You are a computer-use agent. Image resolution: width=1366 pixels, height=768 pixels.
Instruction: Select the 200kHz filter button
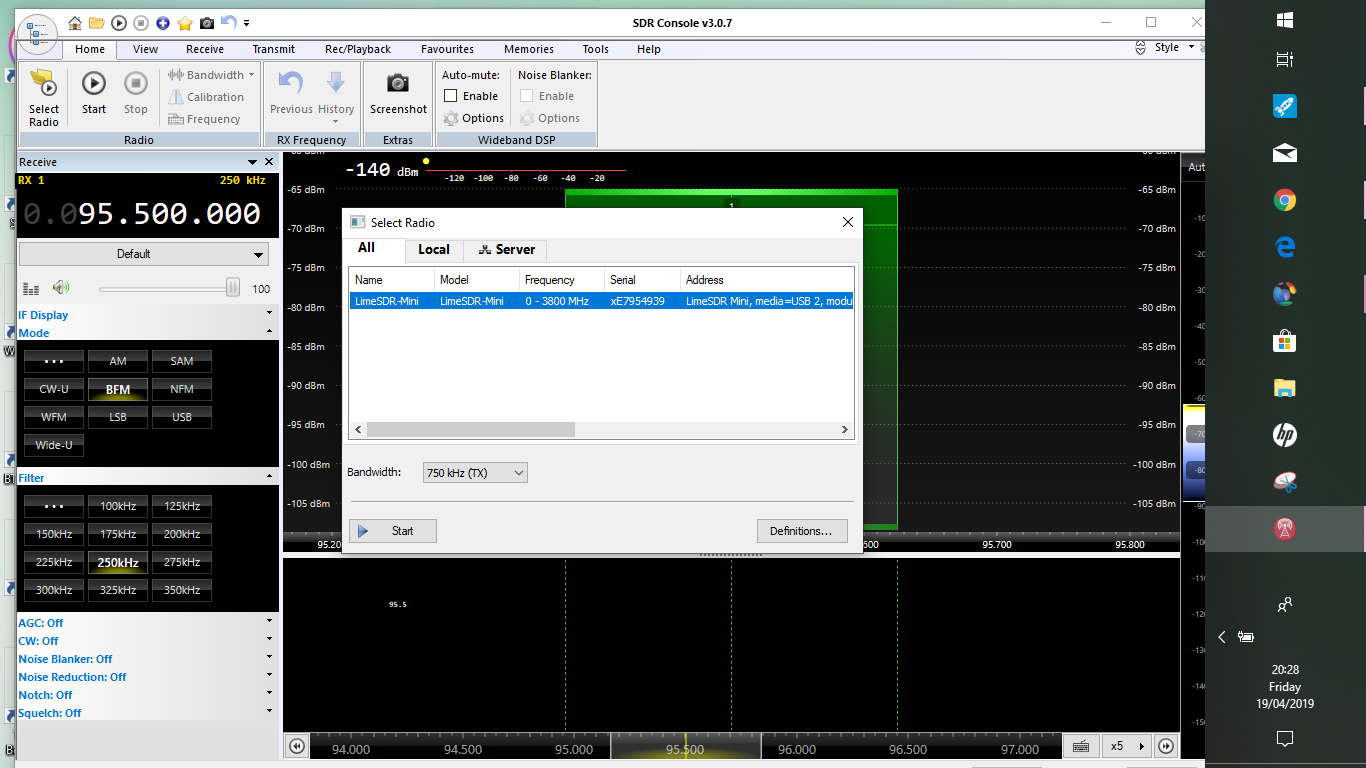coord(182,534)
